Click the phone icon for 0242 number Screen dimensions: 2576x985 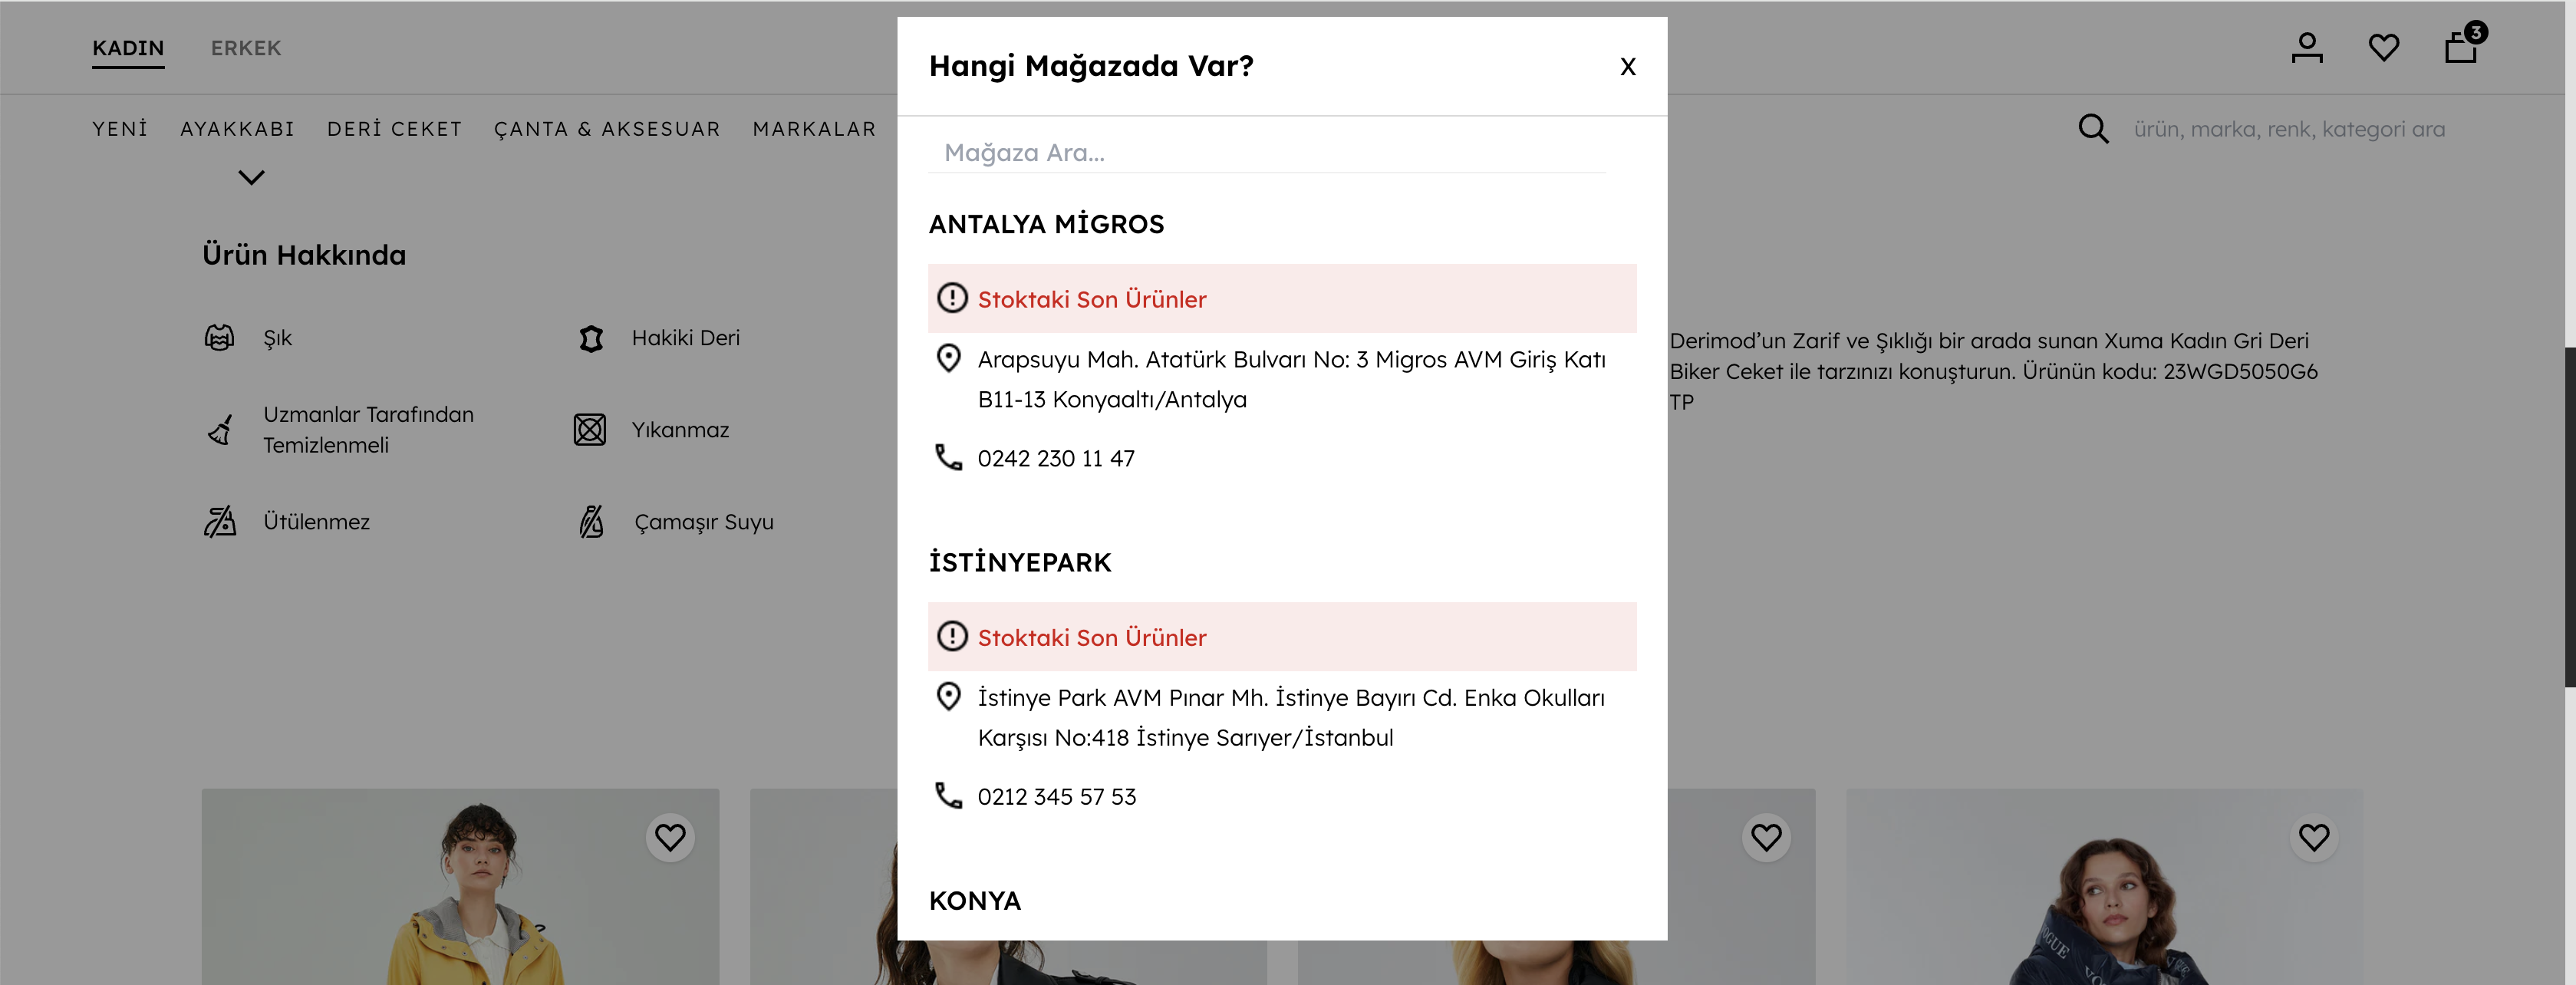[x=948, y=457]
